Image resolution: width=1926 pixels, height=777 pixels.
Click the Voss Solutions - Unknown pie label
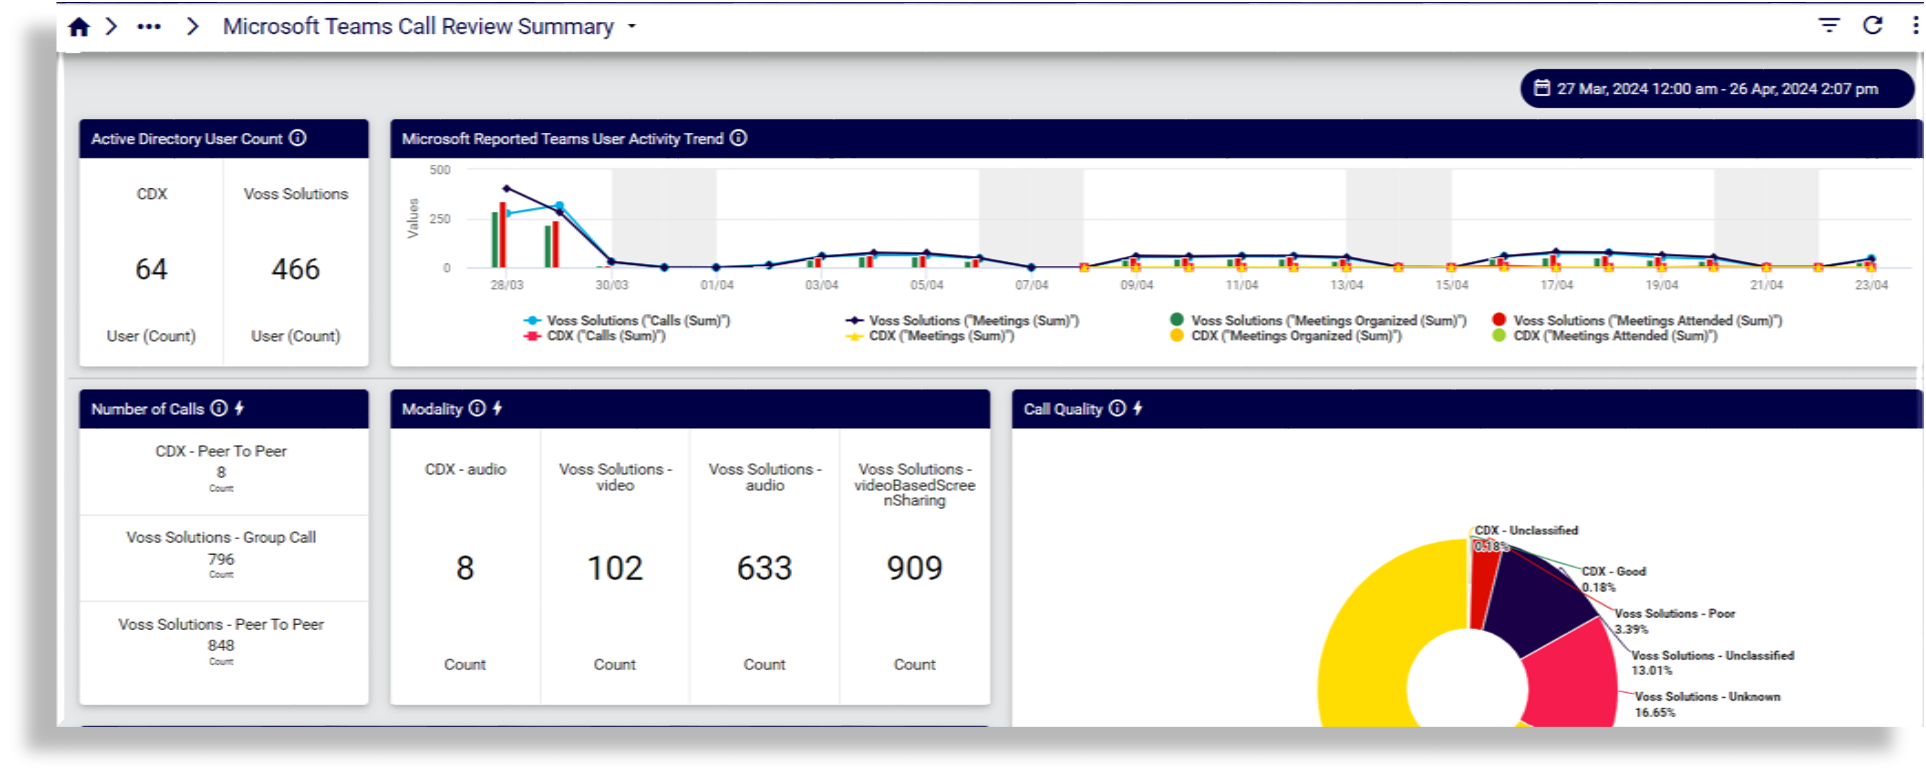point(1708,697)
